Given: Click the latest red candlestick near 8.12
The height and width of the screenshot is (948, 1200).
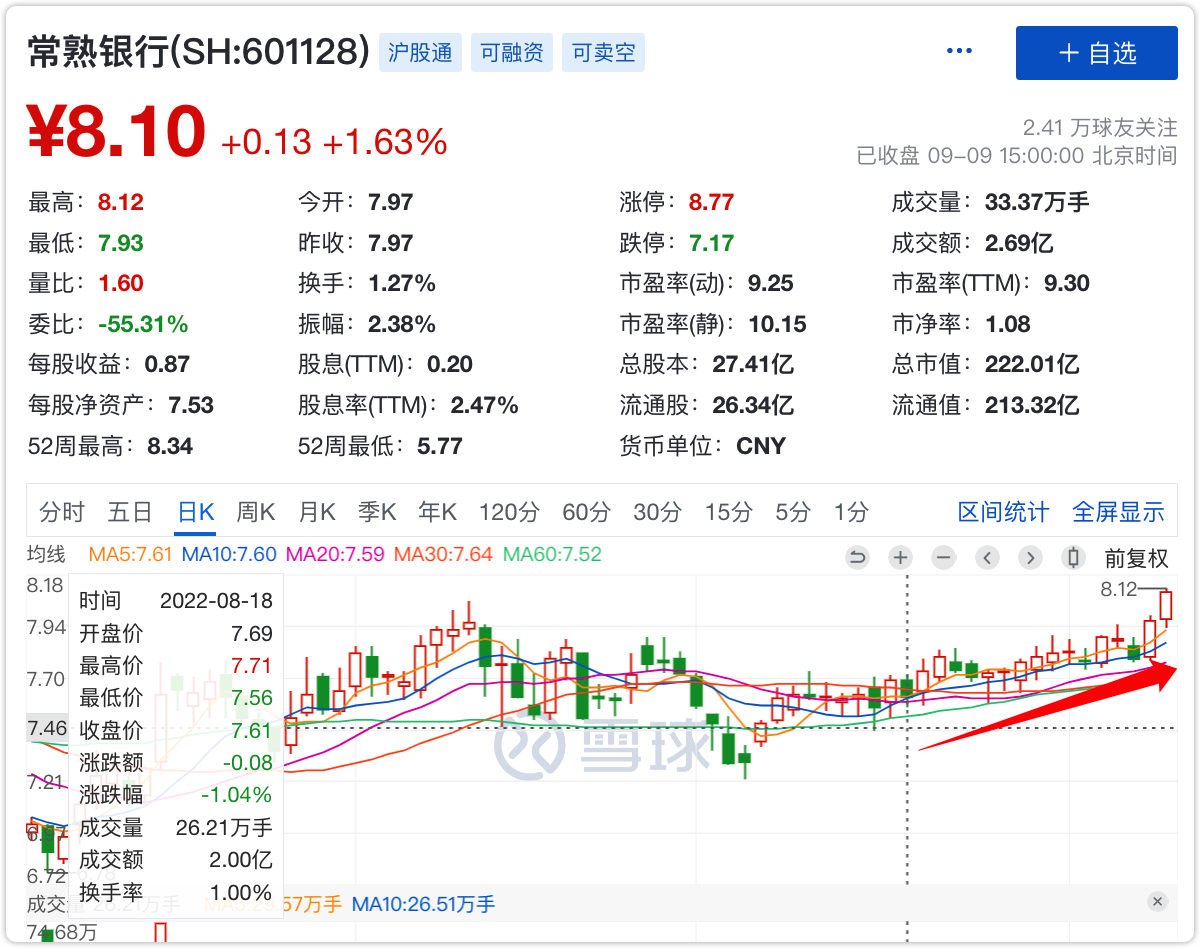Looking at the screenshot, I should coord(1165,606).
